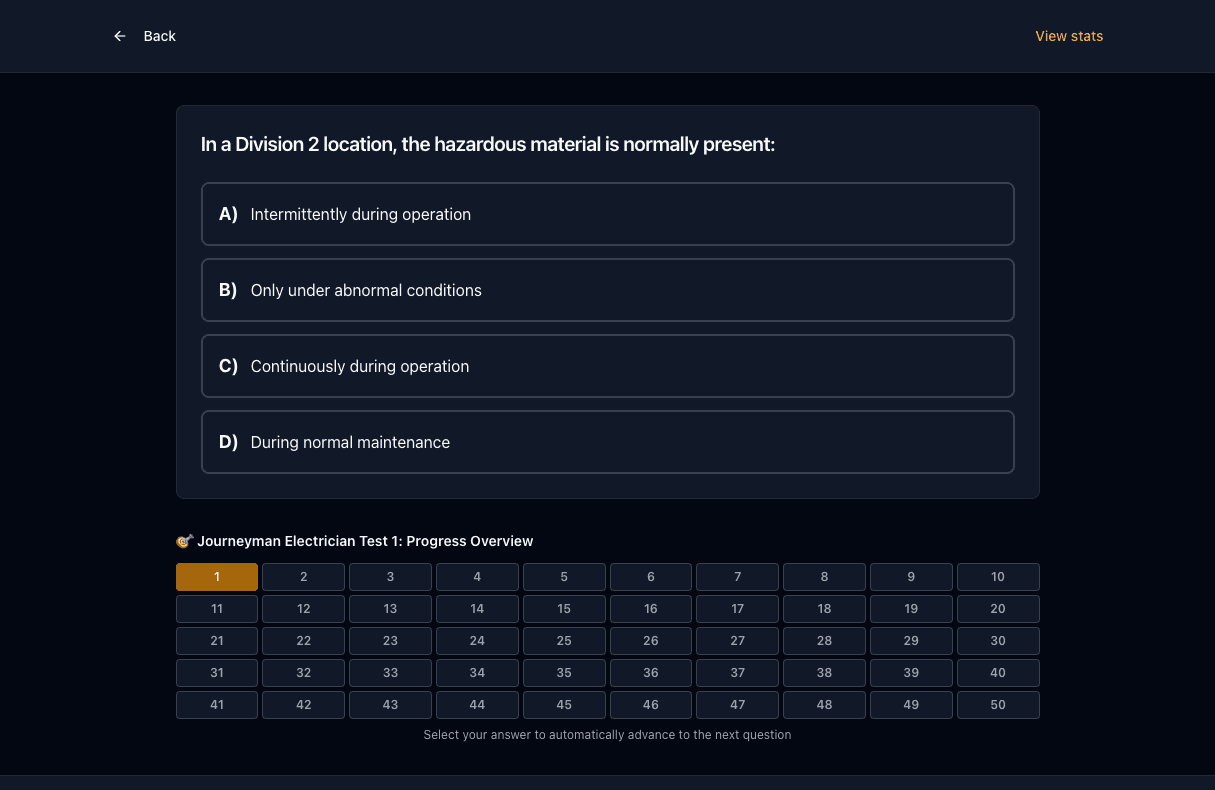1215x790 pixels.
Task: Navigate to question 43
Action: click(x=390, y=705)
